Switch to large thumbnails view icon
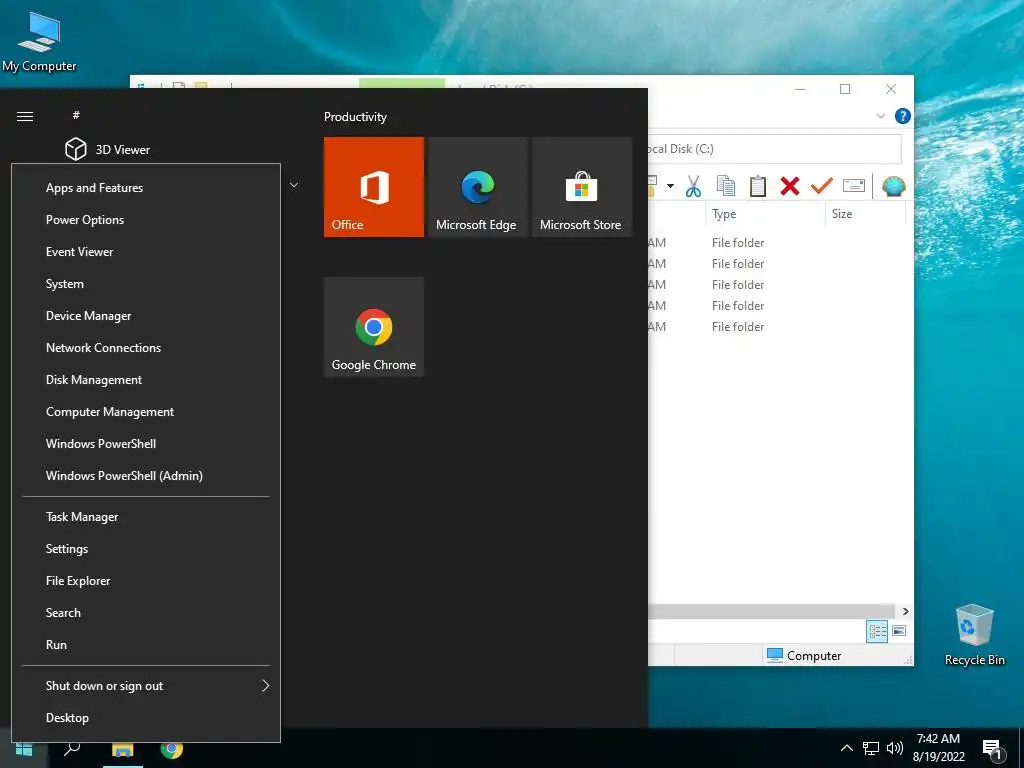Viewport: 1024px width, 768px height. tap(899, 631)
